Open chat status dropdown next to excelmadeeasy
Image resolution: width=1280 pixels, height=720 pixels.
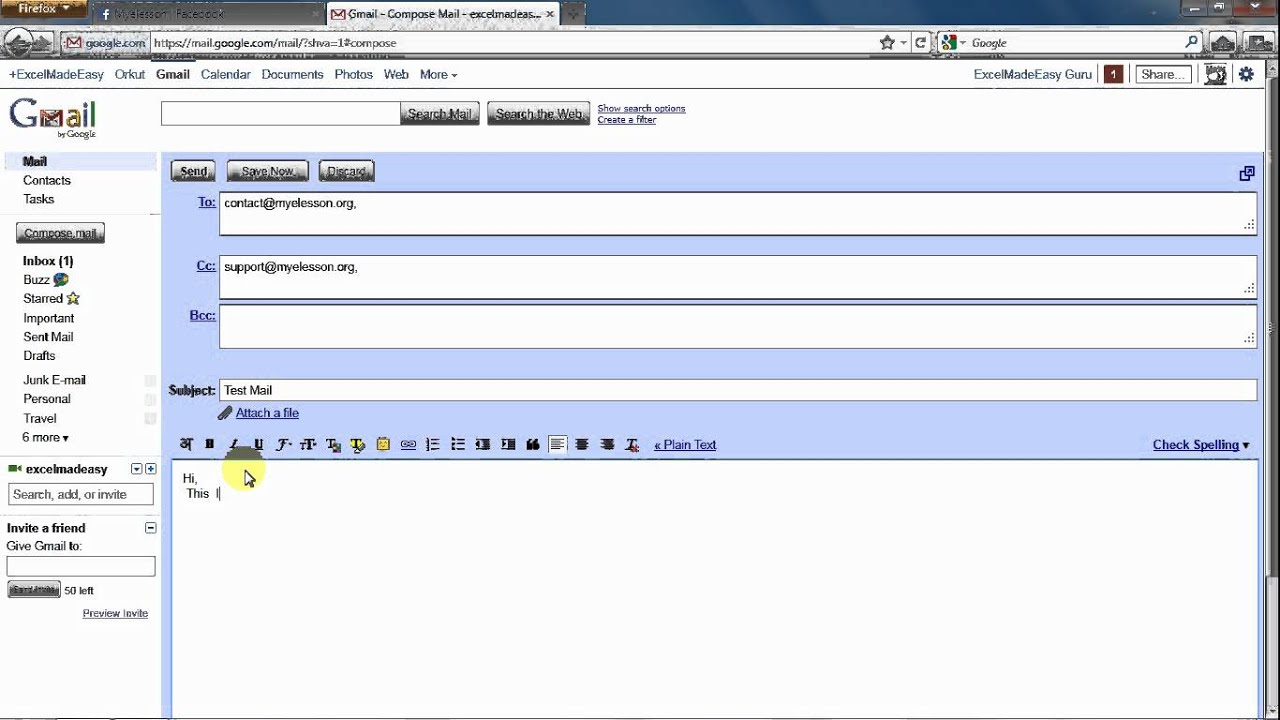137,469
